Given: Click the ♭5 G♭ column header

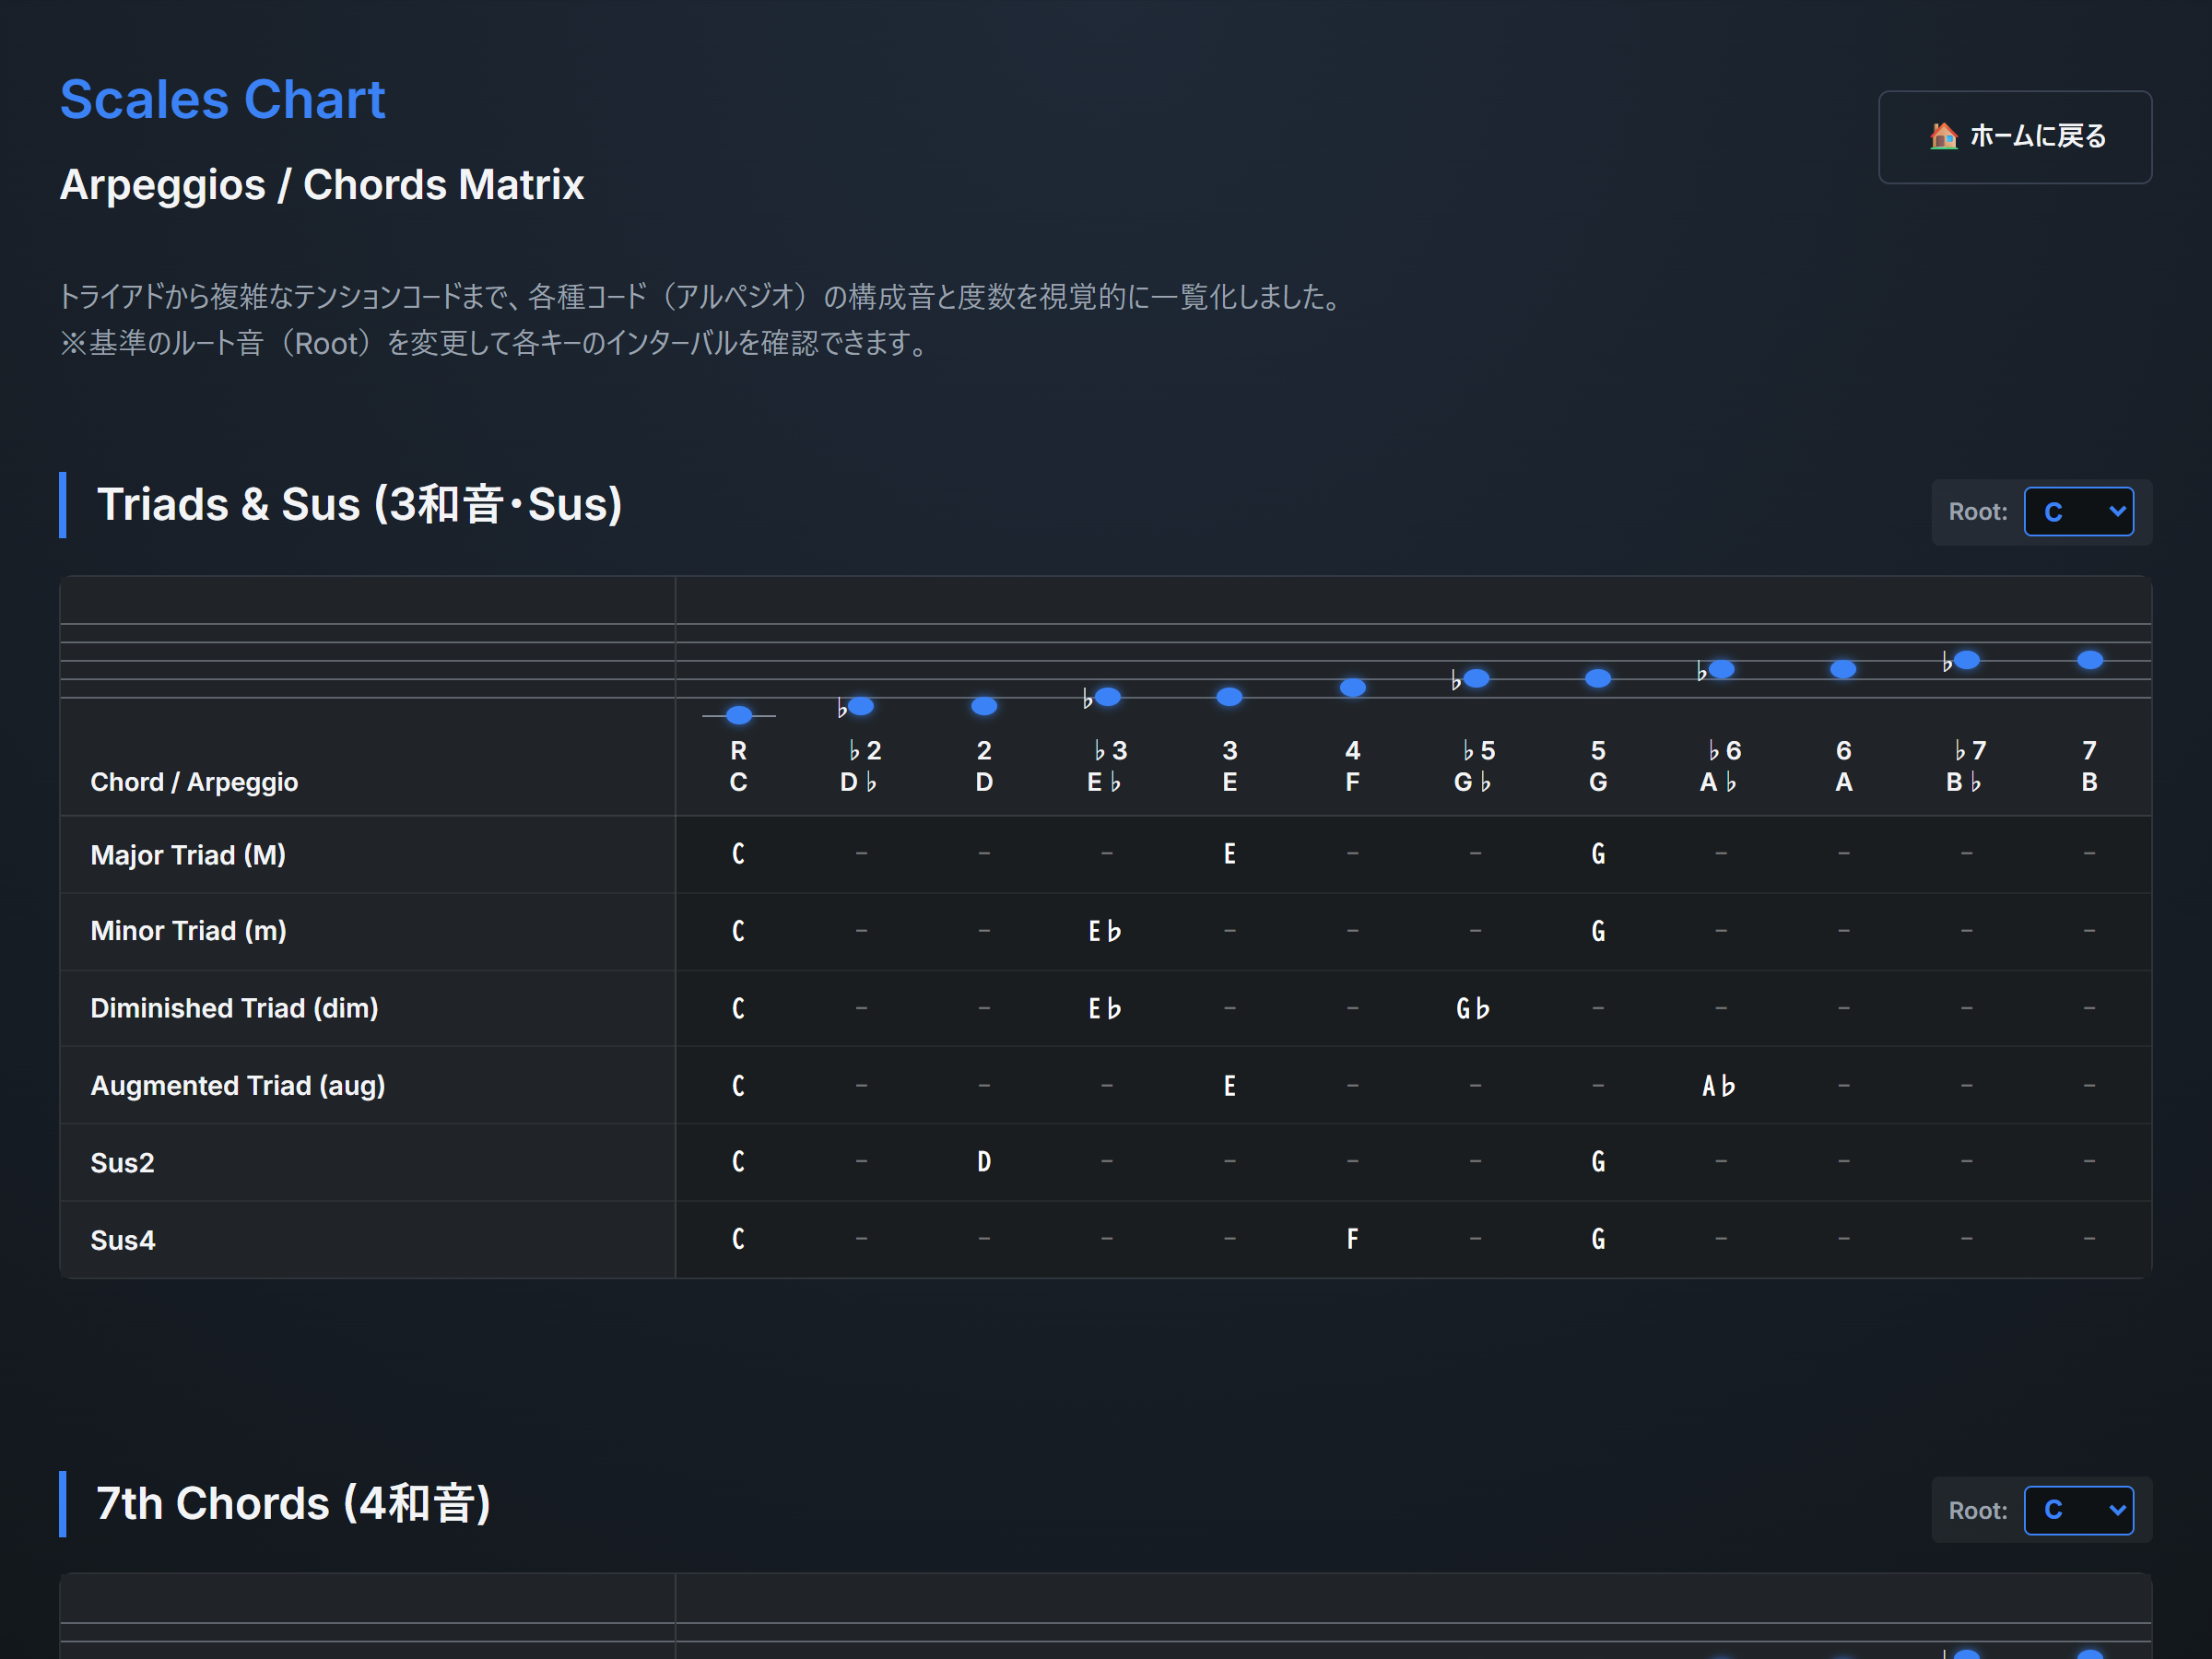Looking at the screenshot, I should click(x=1475, y=766).
